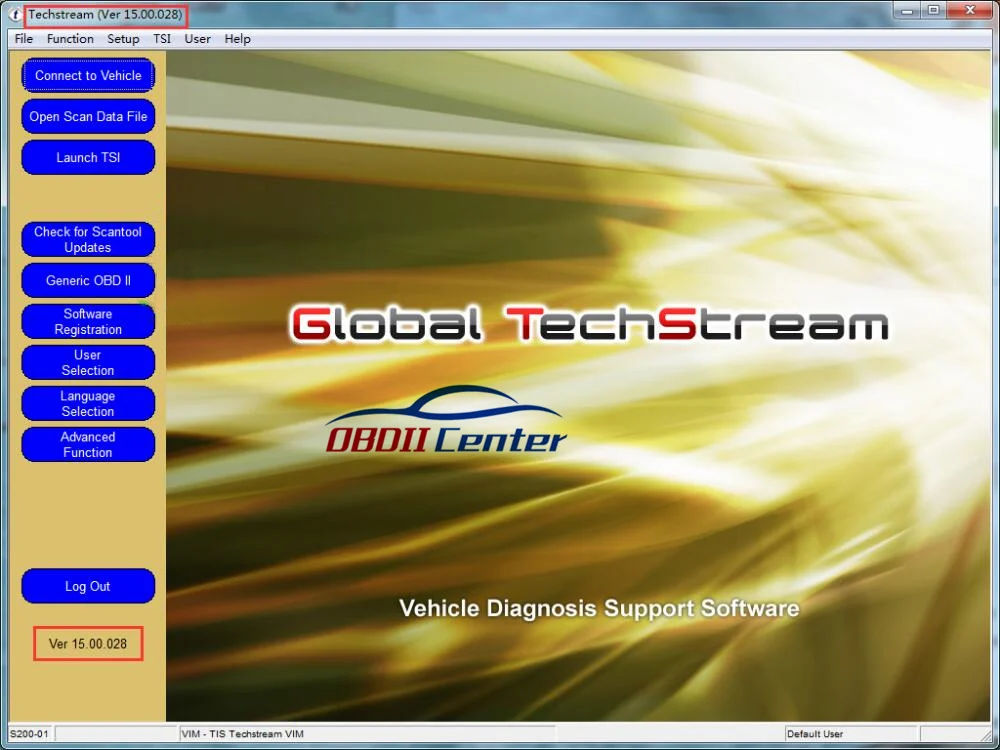Image resolution: width=1000 pixels, height=750 pixels.
Task: Click the S200-01 status bar entry
Action: 29,734
